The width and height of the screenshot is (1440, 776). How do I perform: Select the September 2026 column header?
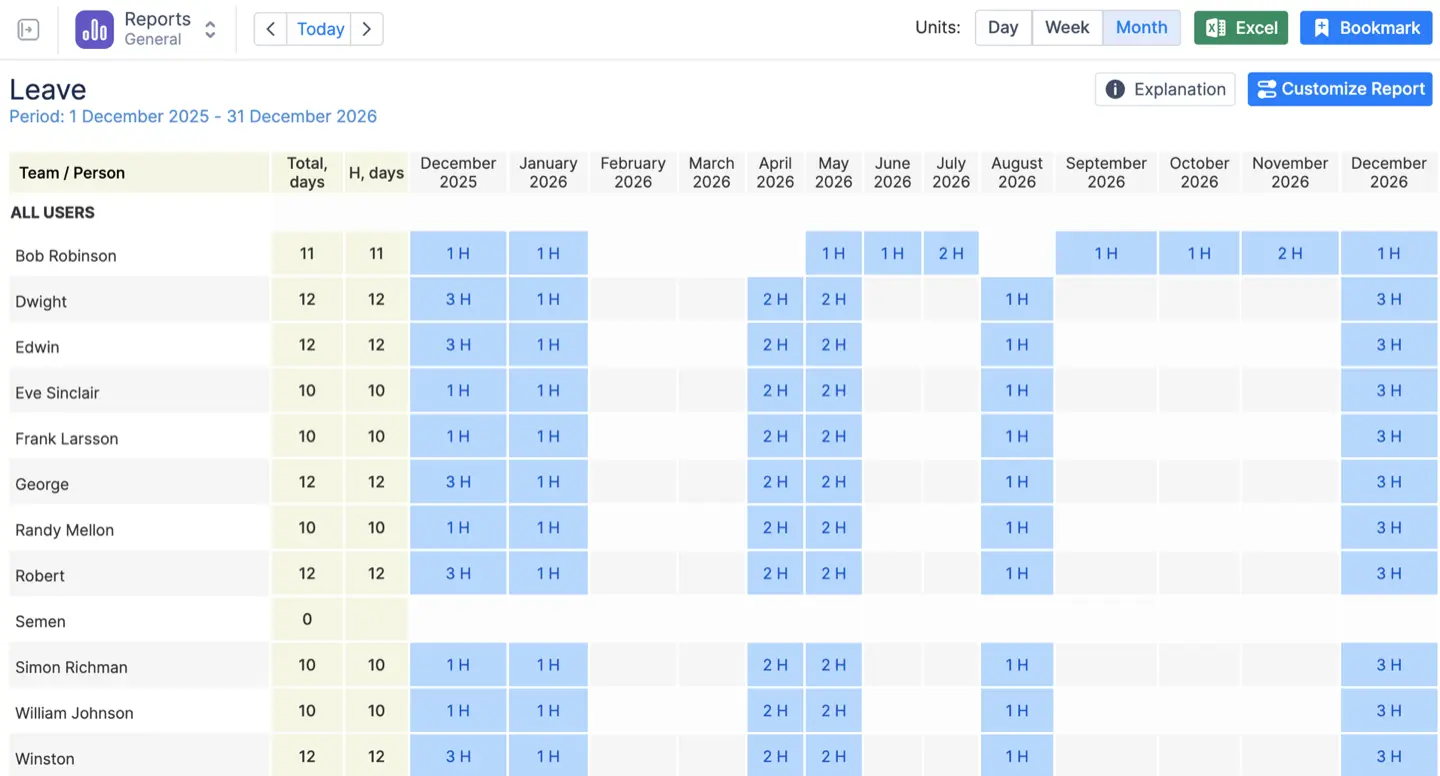[1106, 172]
